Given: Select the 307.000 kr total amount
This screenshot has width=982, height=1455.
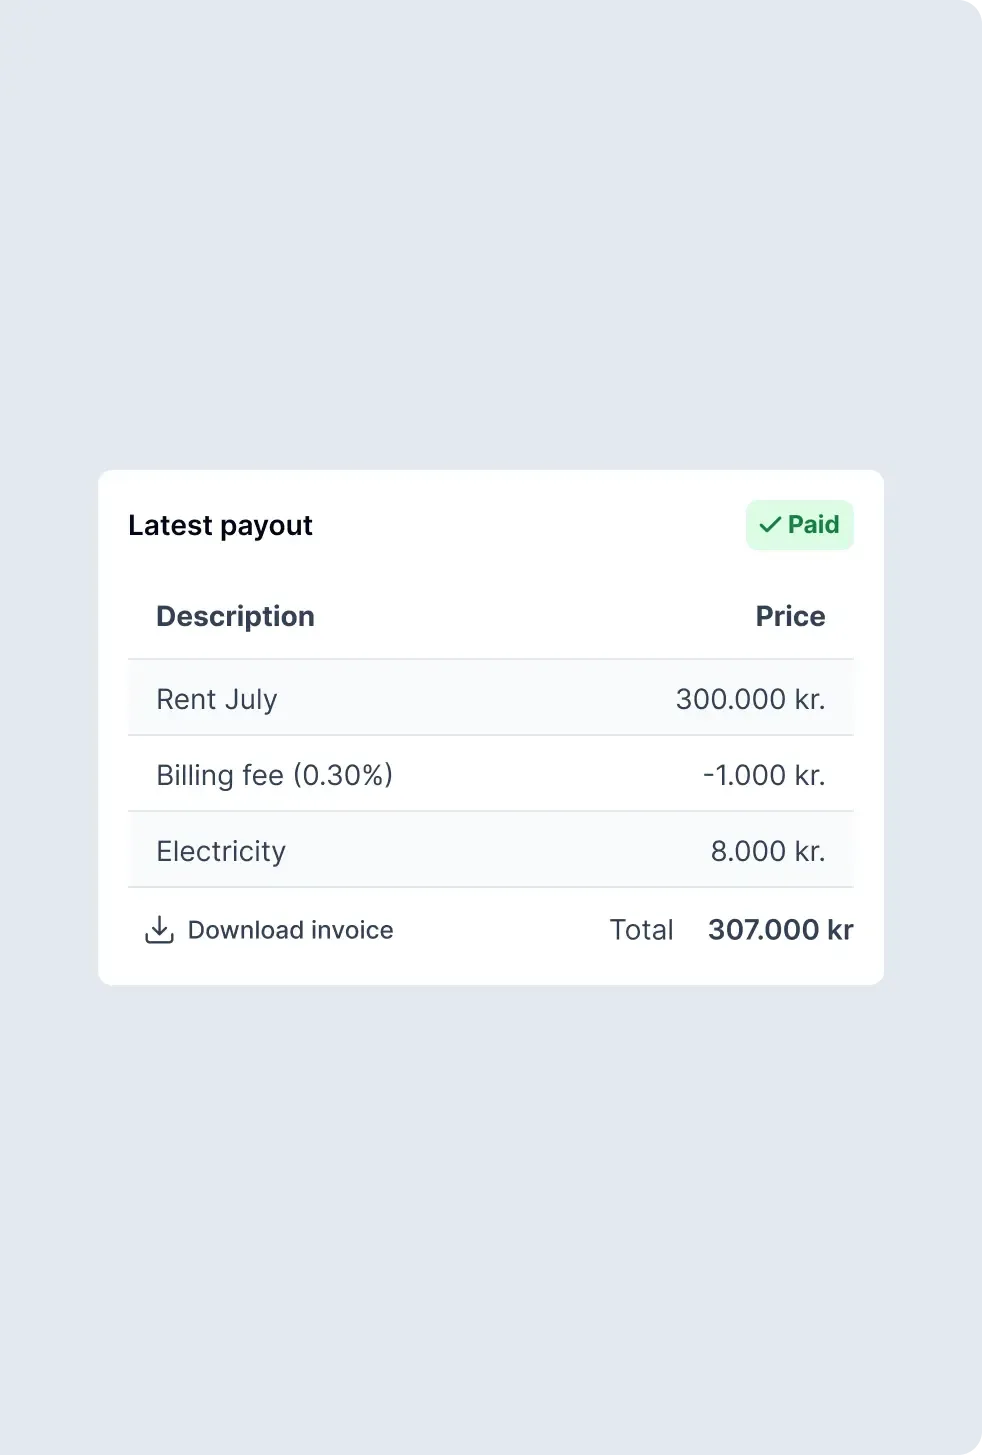Looking at the screenshot, I should tap(780, 930).
